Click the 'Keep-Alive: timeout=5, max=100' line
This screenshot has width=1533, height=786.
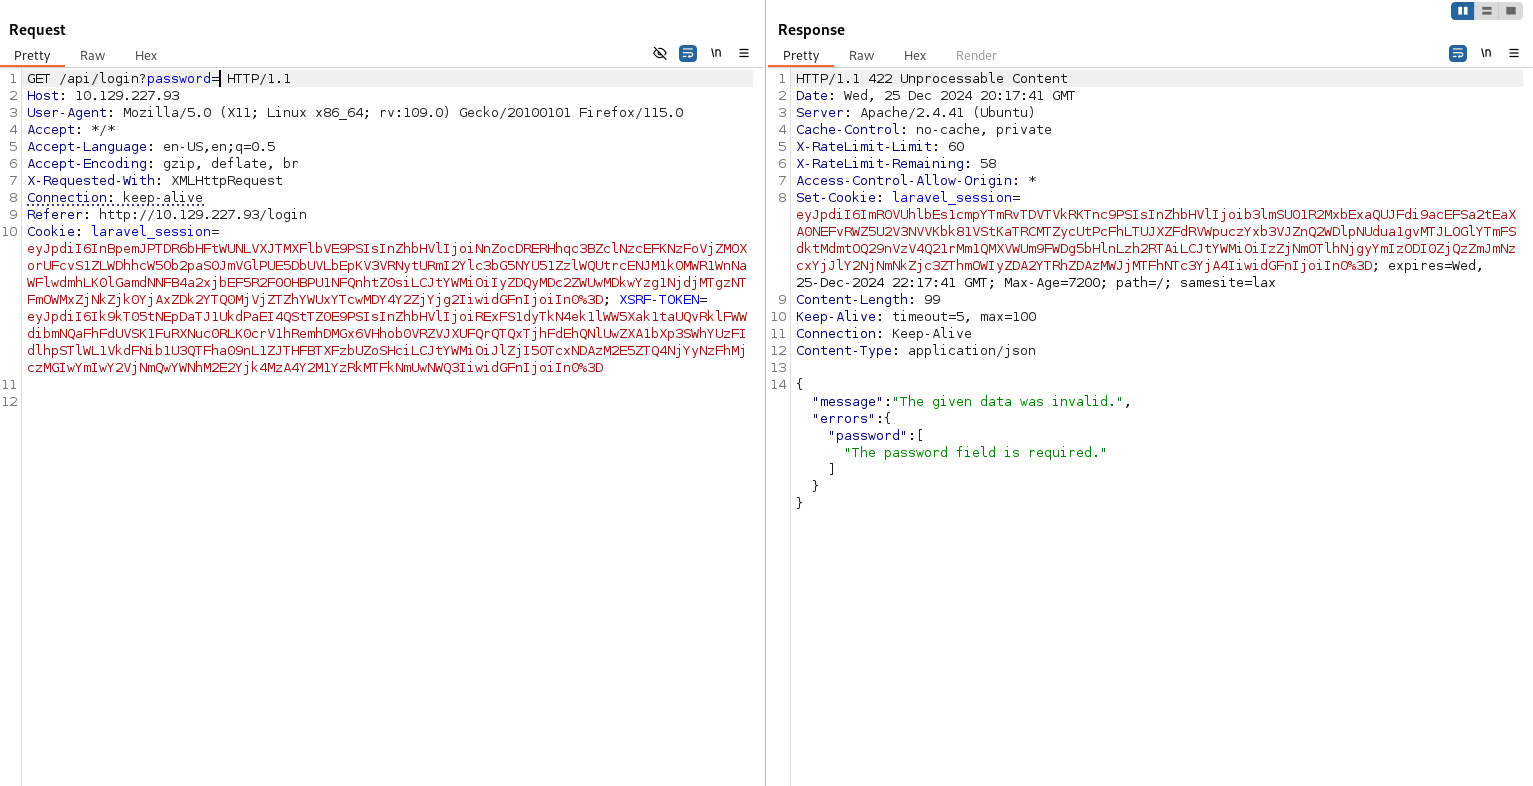click(x=916, y=316)
